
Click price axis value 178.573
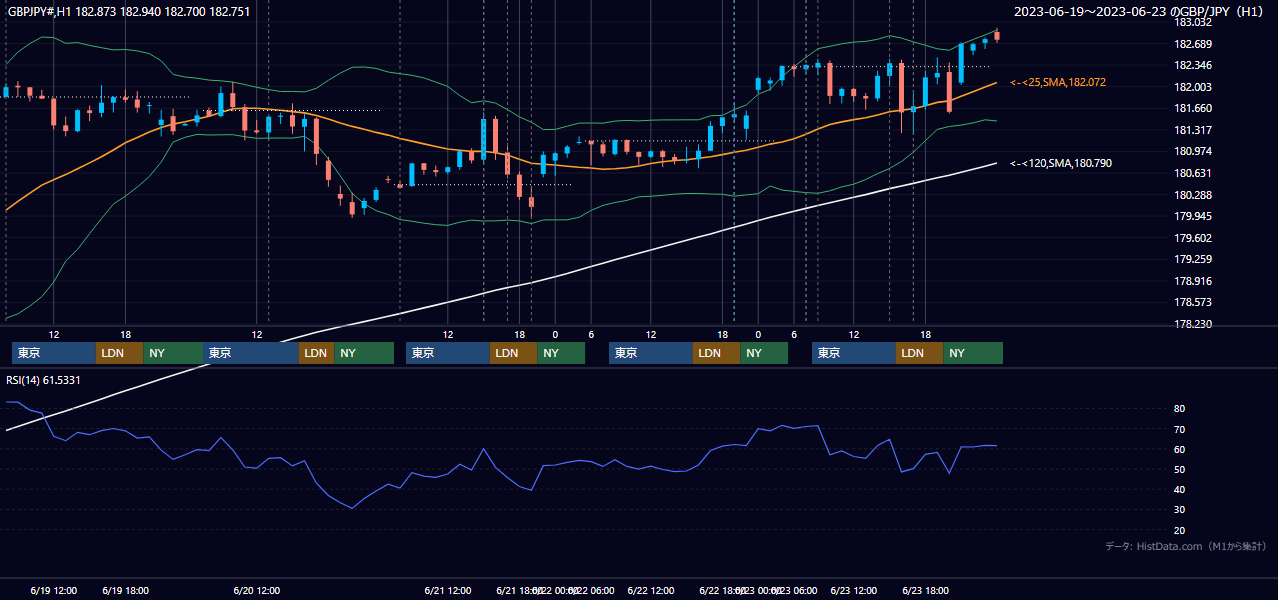point(1193,302)
